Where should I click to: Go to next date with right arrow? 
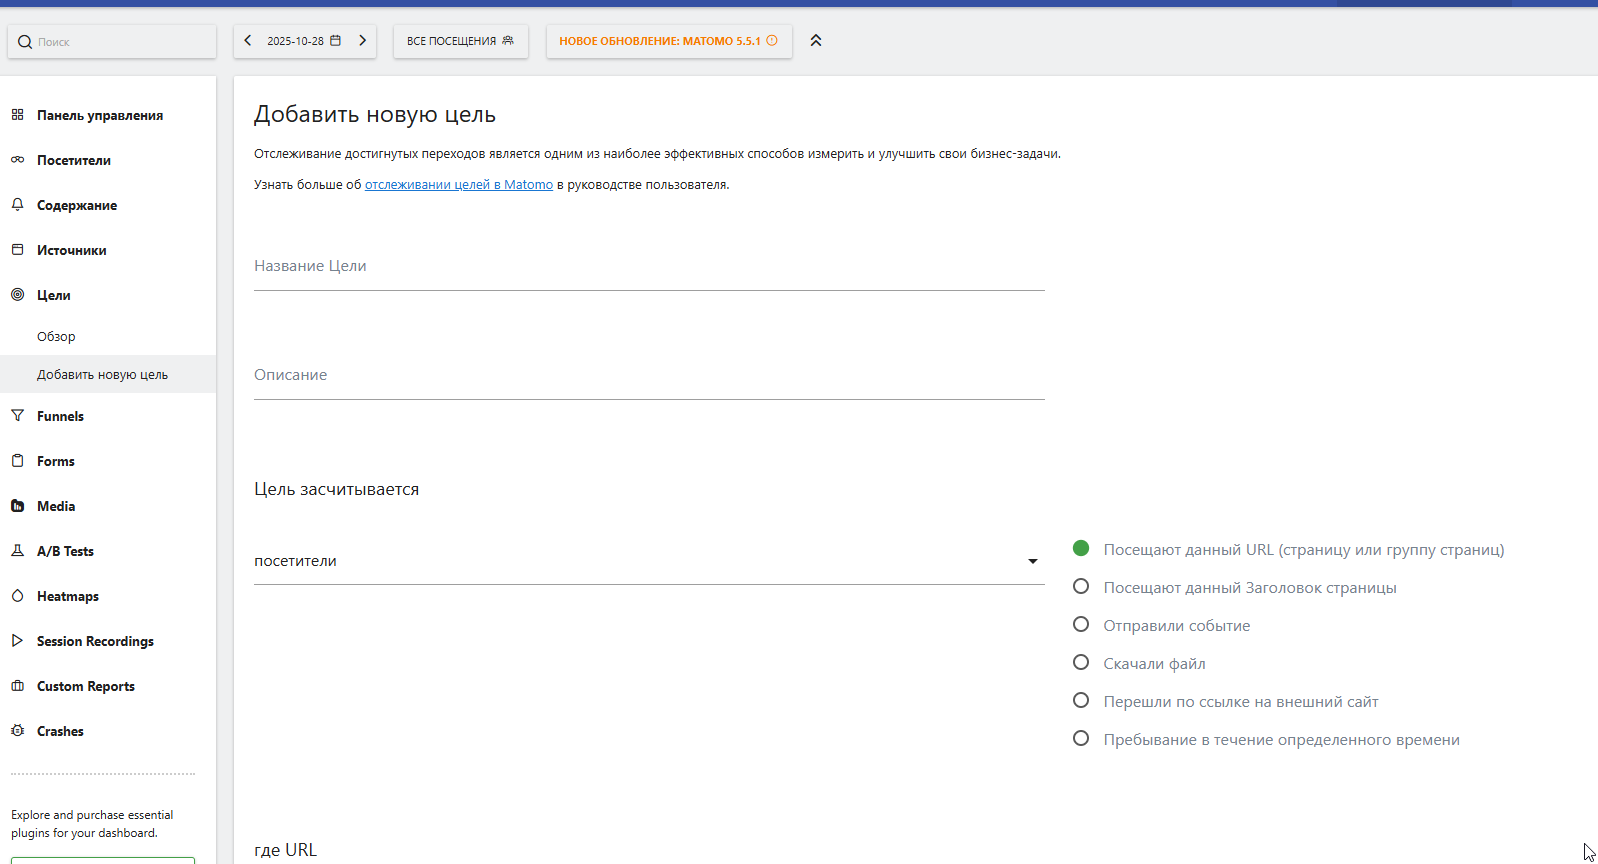click(363, 41)
